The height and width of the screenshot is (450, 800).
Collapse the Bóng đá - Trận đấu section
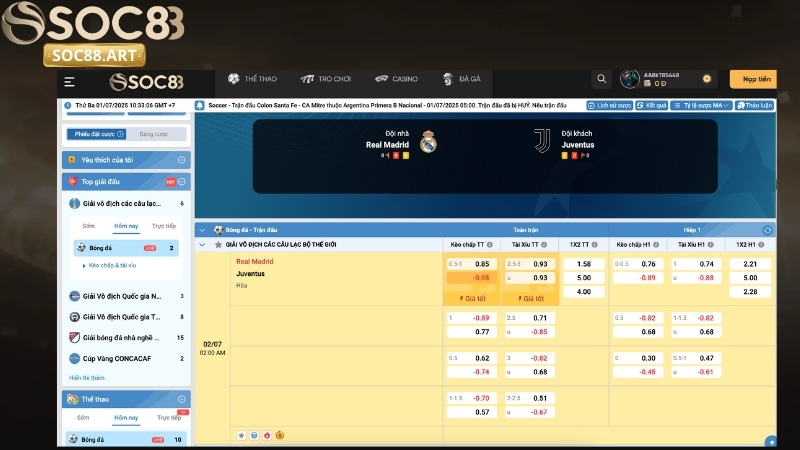click(x=203, y=230)
